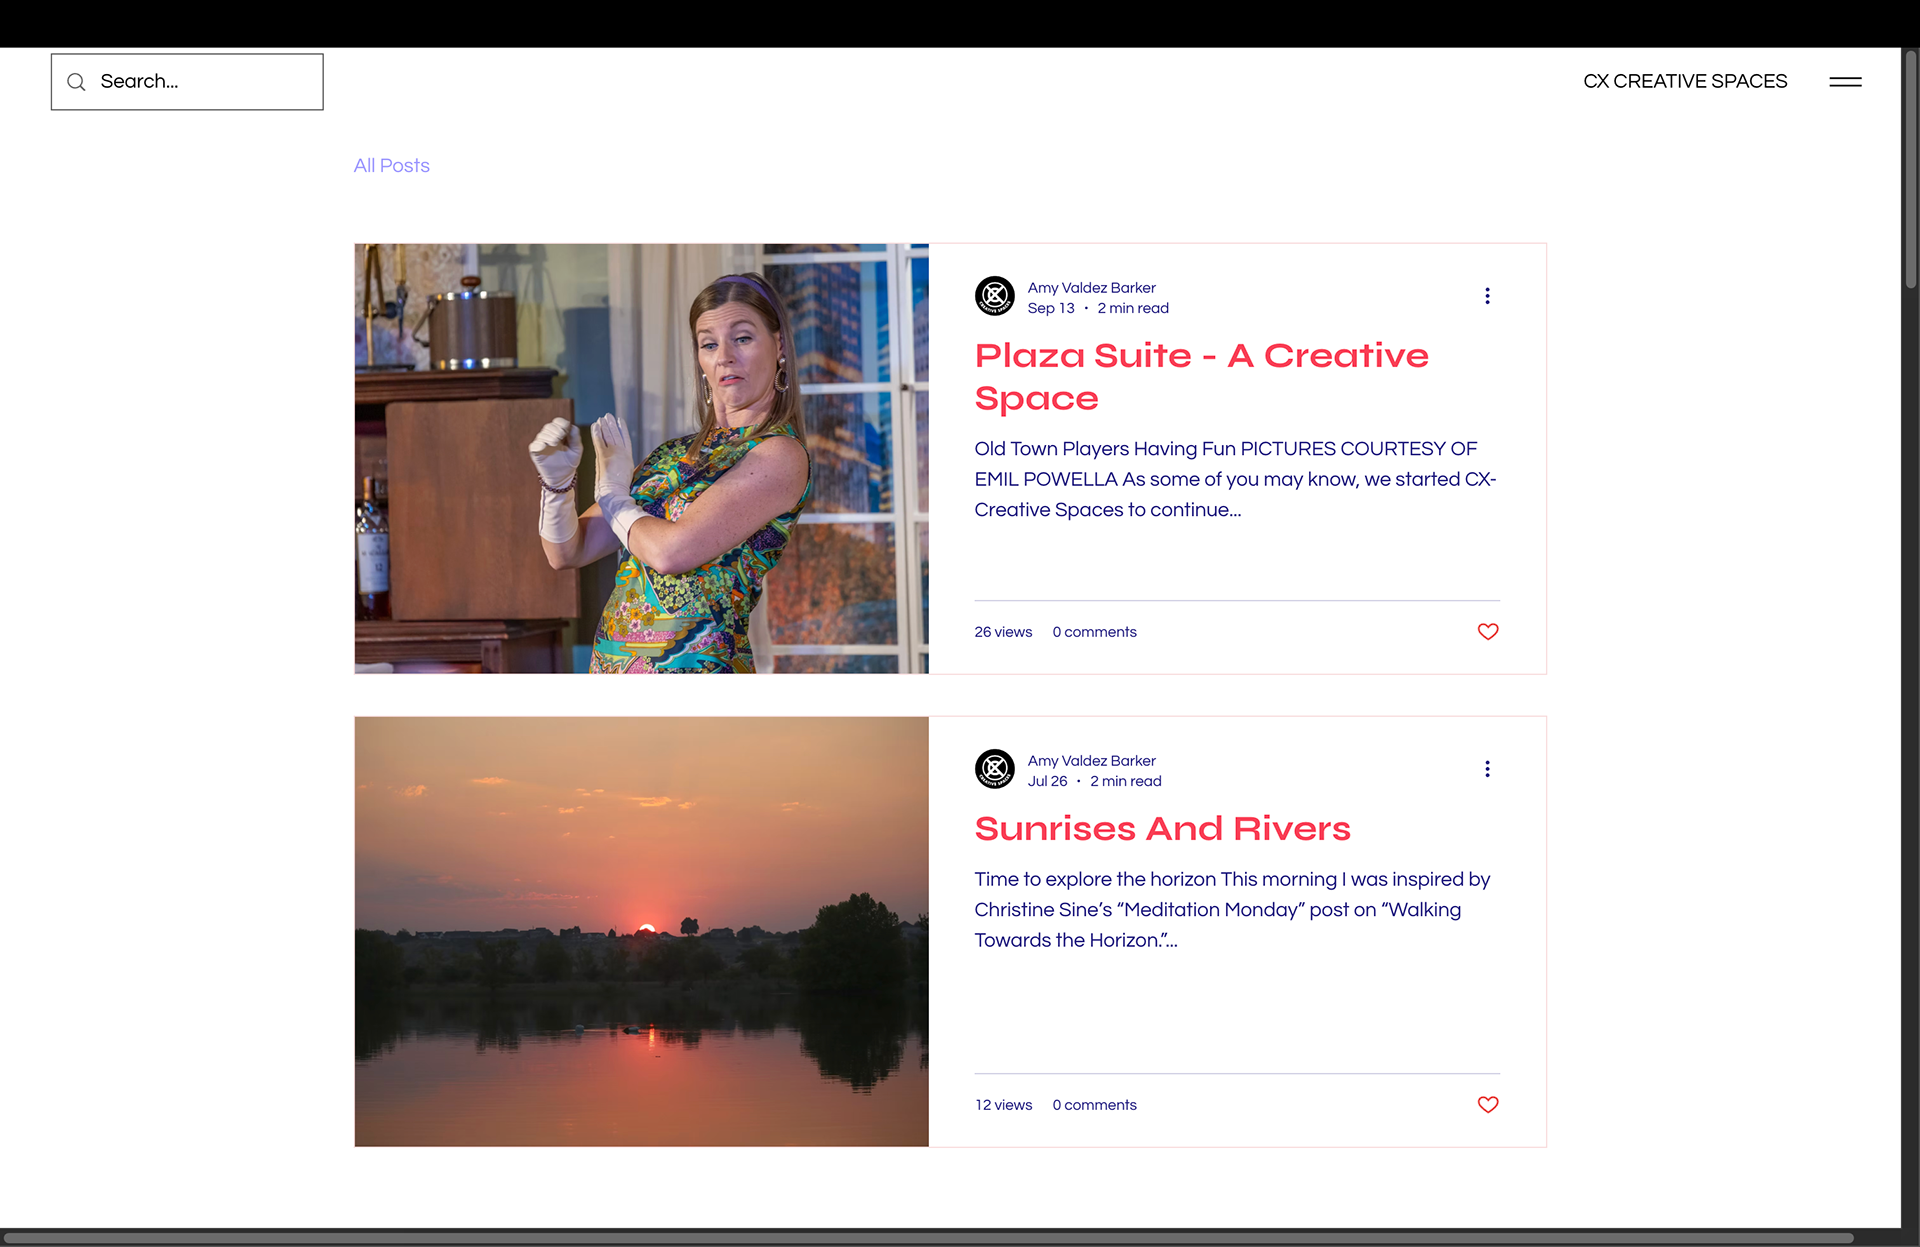Open the sunset over river thumbnail
Viewport: 1920px width, 1247px height.
[641, 932]
